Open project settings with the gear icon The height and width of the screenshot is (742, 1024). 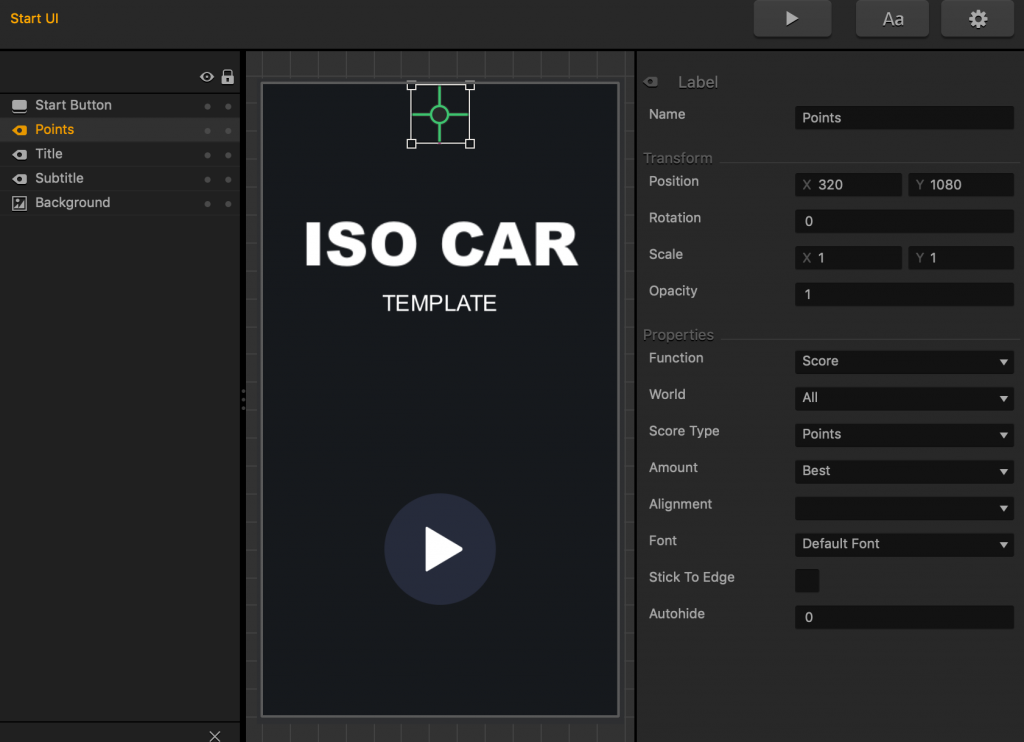(977, 18)
